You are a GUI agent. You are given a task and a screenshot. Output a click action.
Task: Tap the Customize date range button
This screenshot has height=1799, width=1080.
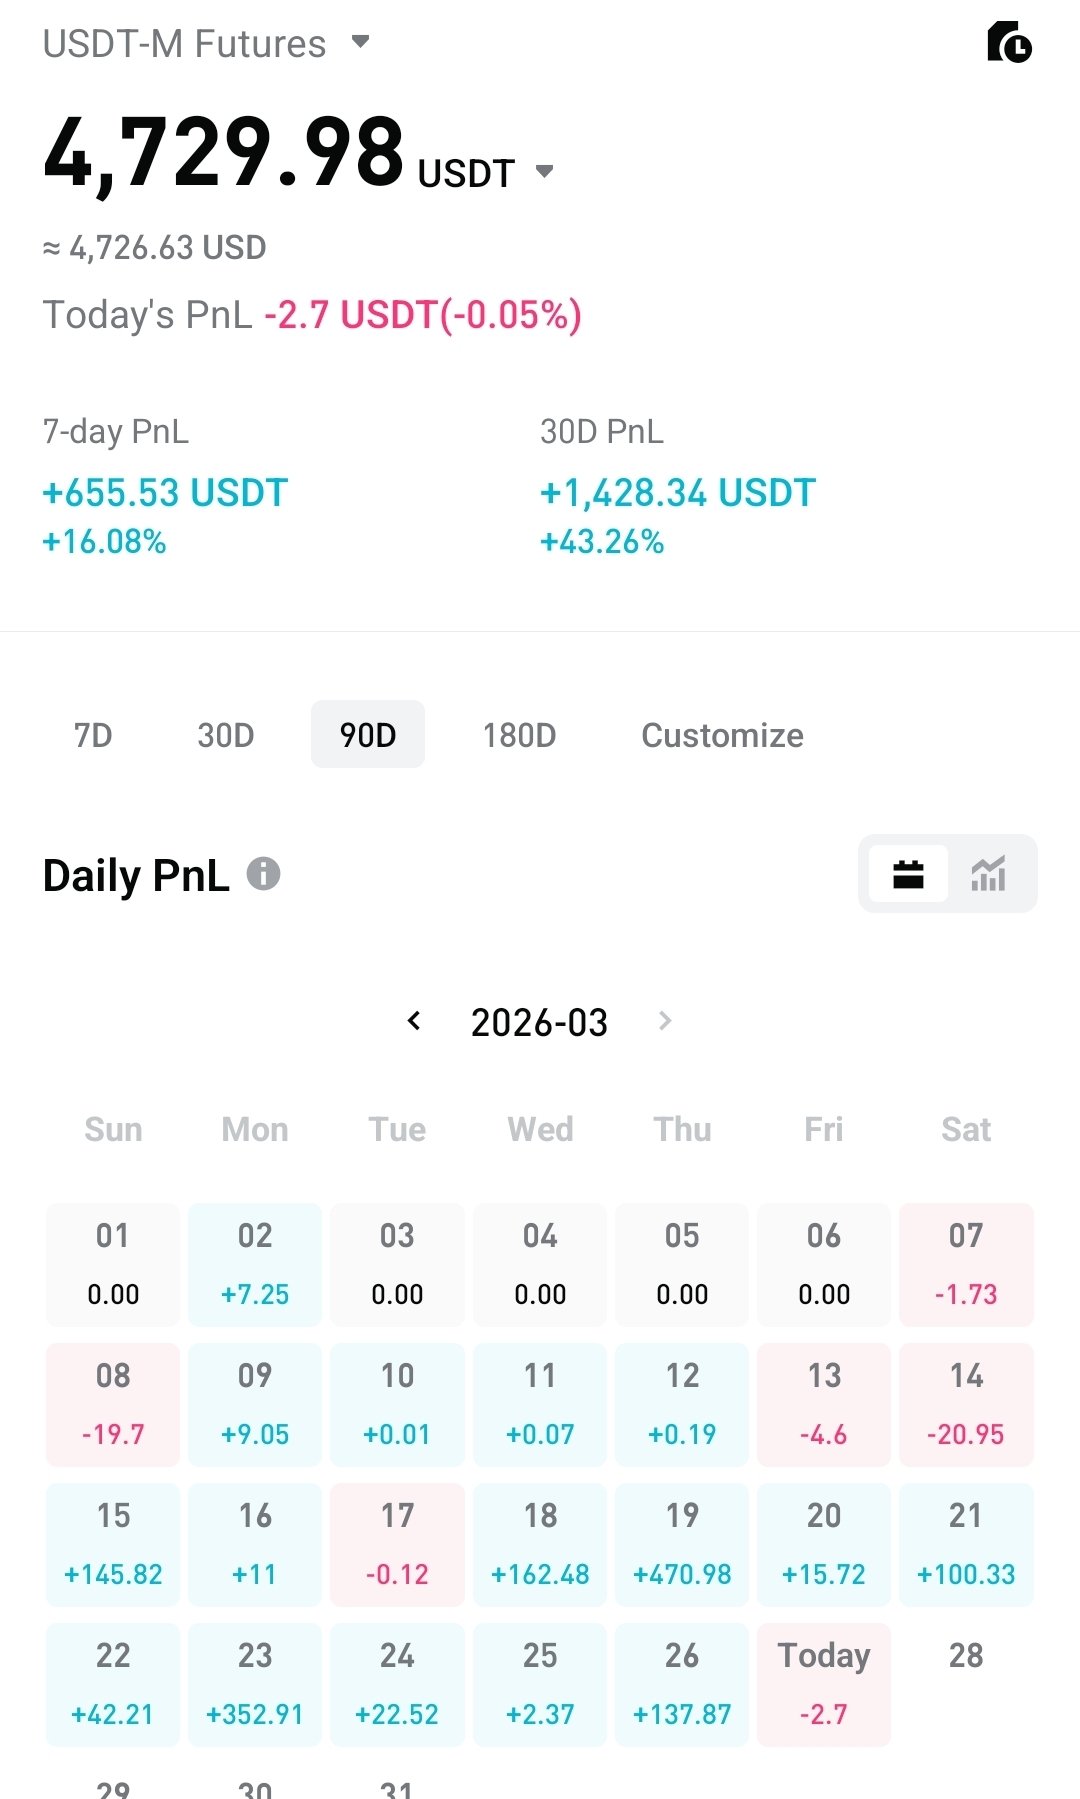722,735
